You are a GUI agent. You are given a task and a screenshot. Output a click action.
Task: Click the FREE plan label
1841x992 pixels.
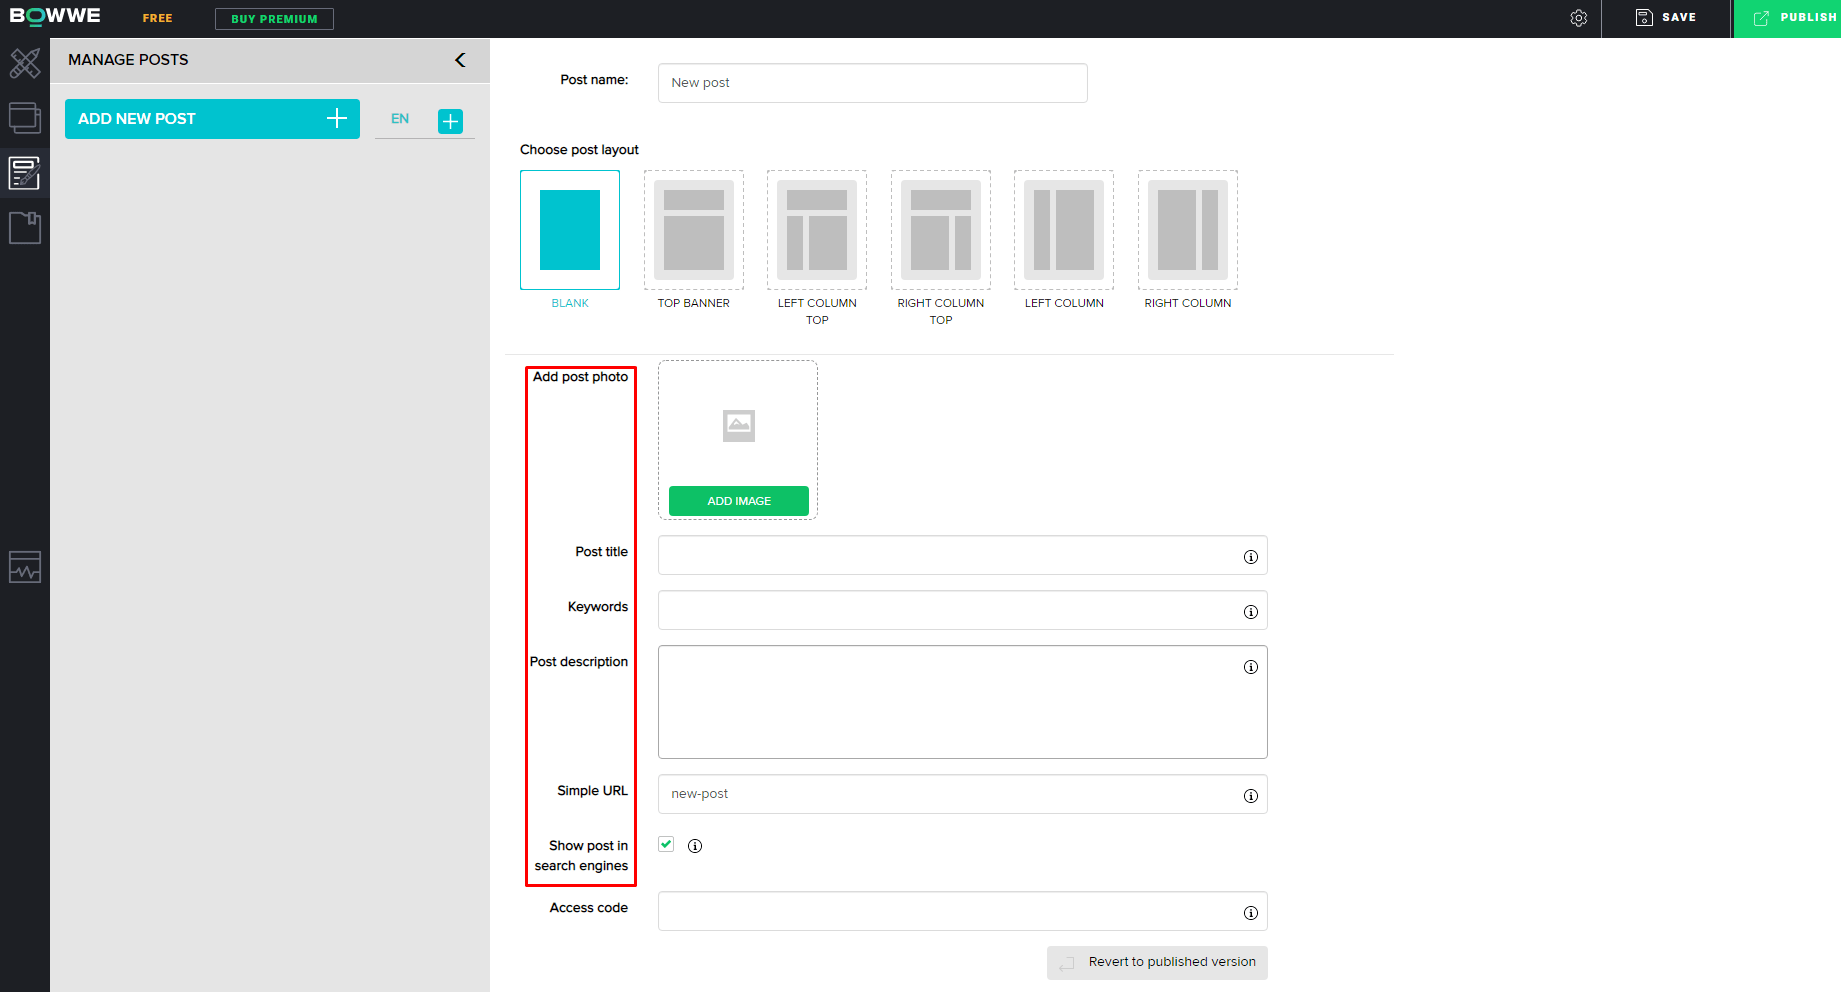point(157,18)
